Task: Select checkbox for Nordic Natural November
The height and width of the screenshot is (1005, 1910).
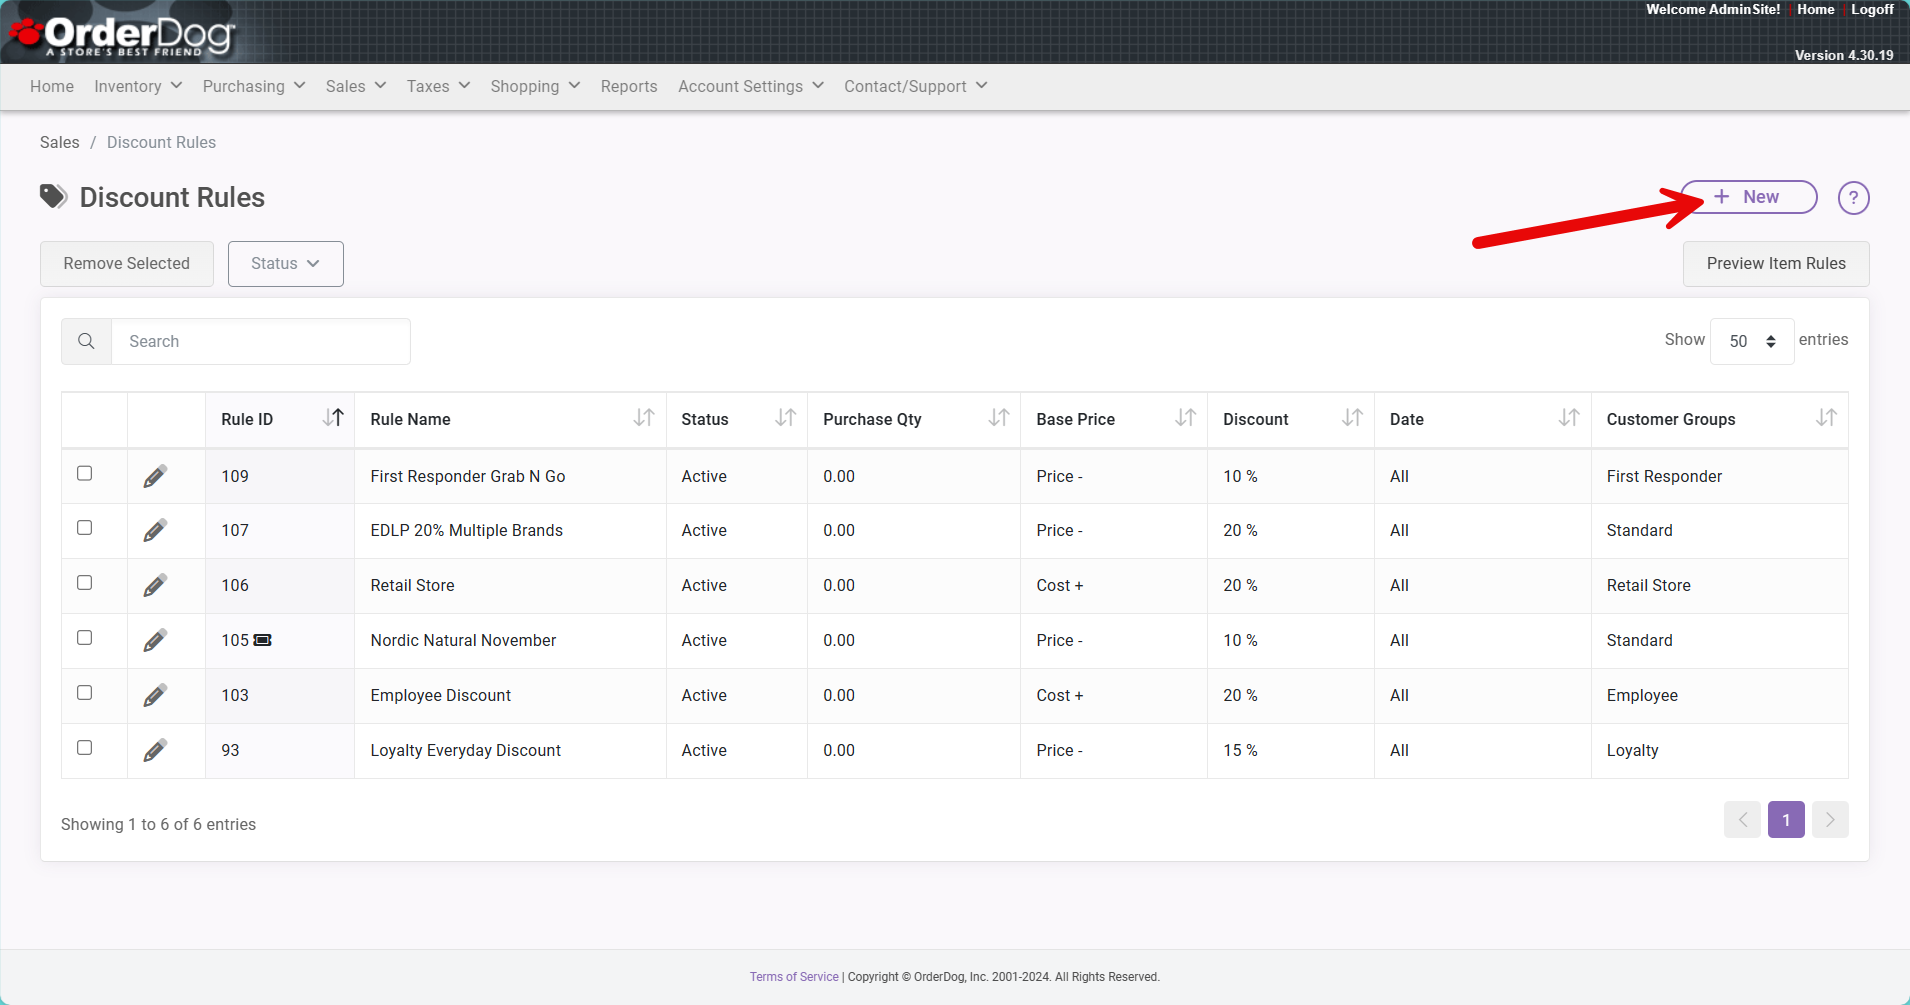Action: click(85, 637)
